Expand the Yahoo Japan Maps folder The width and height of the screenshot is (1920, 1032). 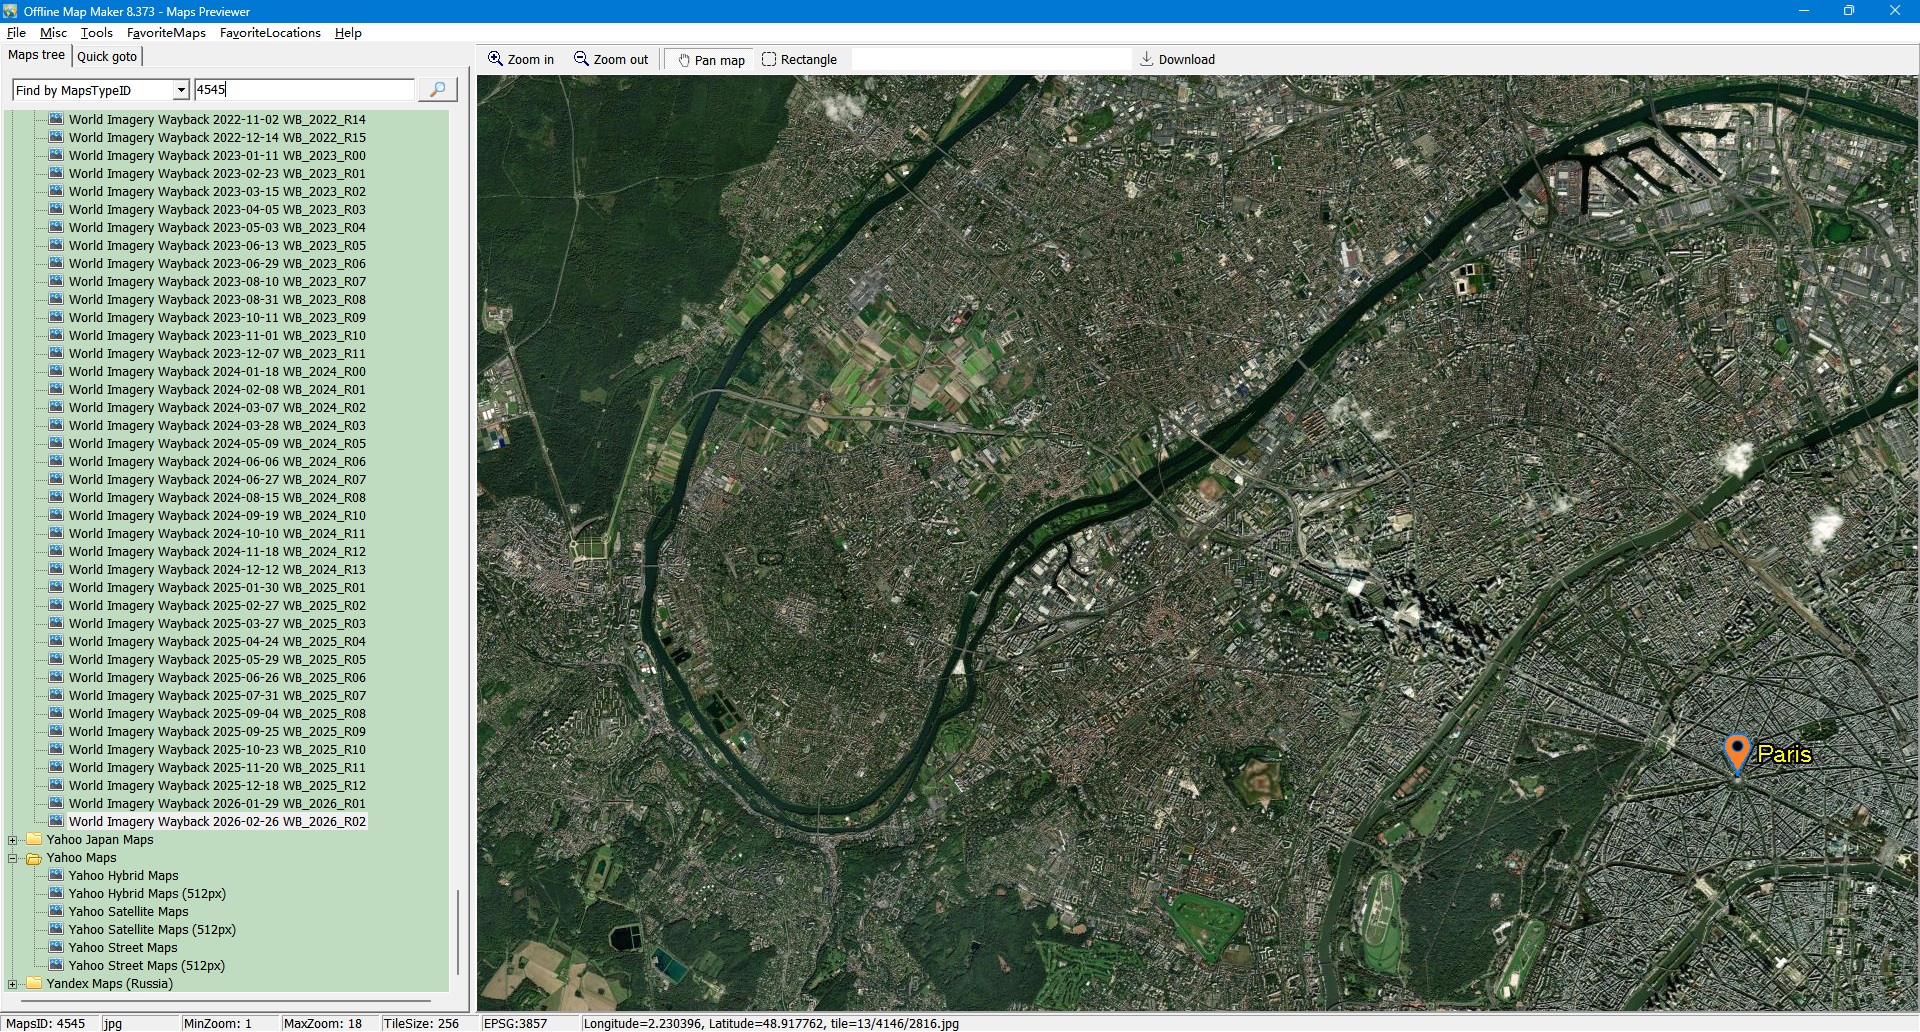(x=13, y=840)
